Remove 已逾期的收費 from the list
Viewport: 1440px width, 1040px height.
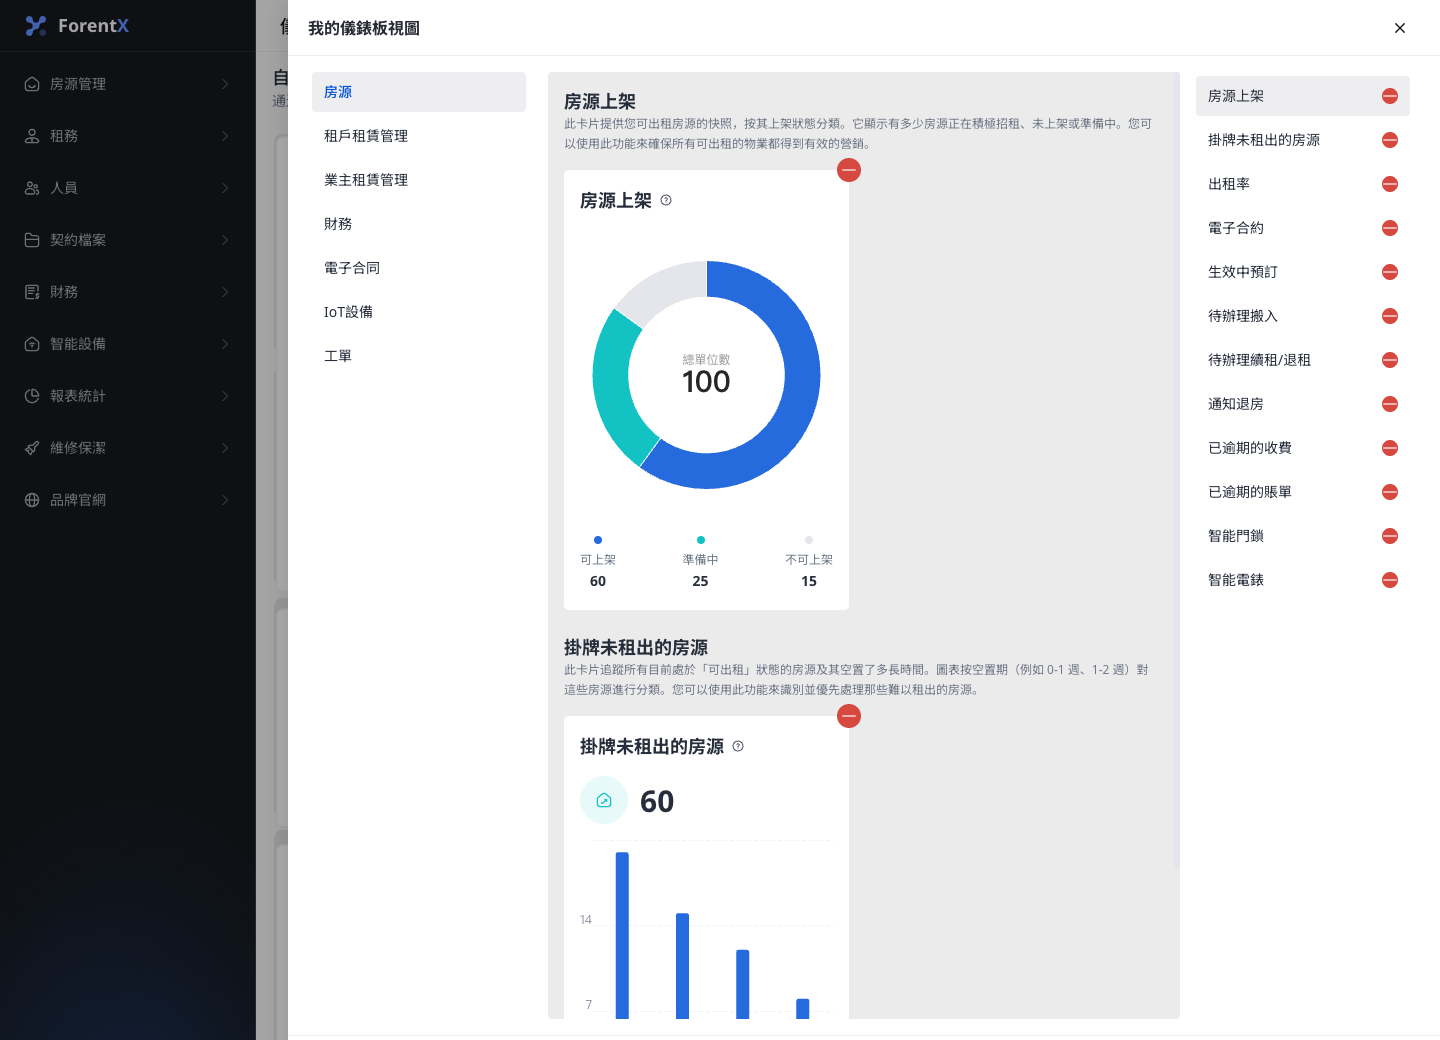1390,448
